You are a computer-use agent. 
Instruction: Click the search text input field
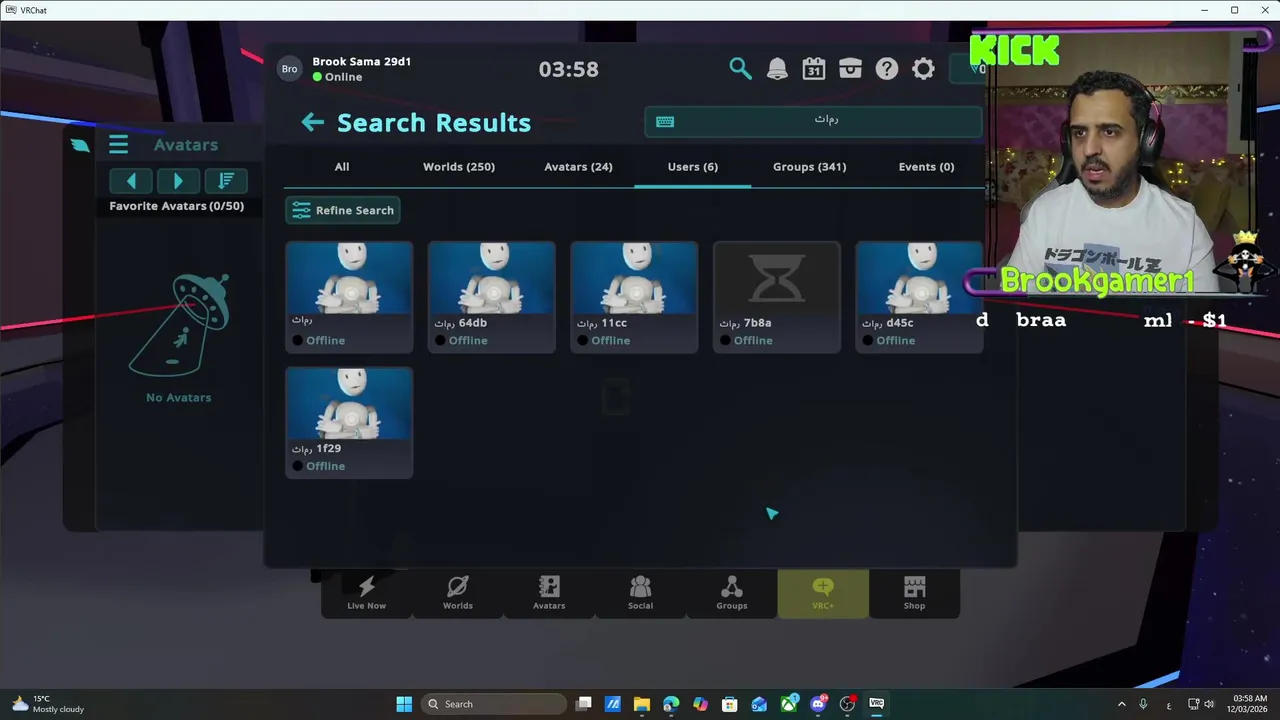coord(814,122)
